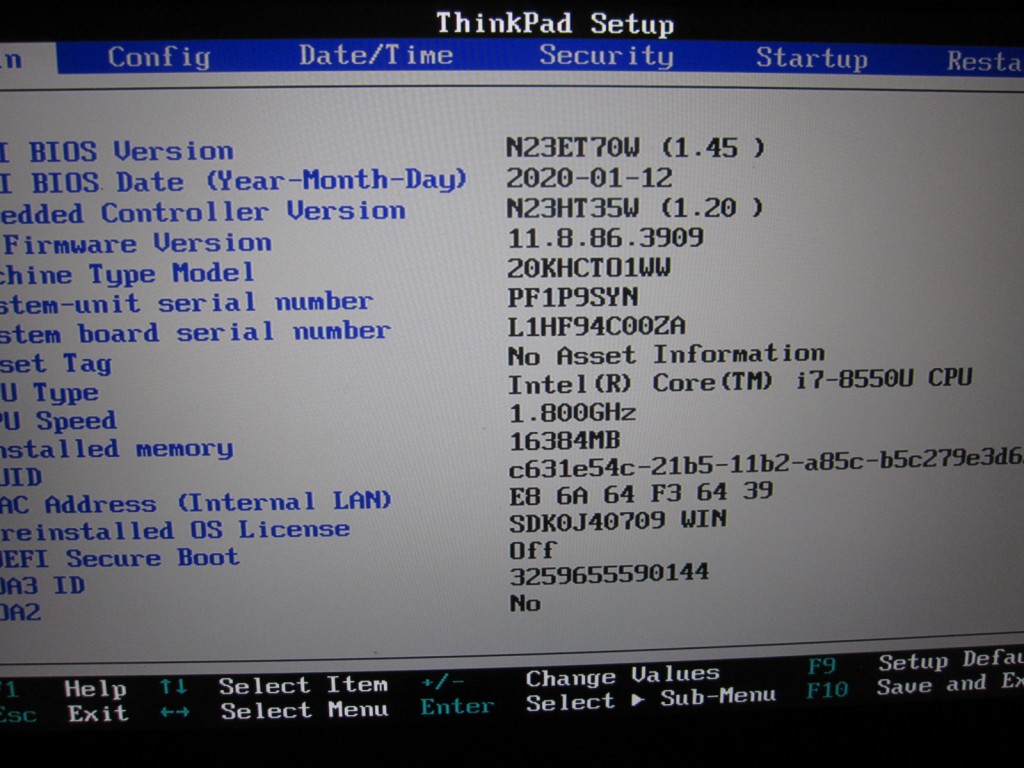
Task: Click the Installed memory label
Action: click(116, 449)
